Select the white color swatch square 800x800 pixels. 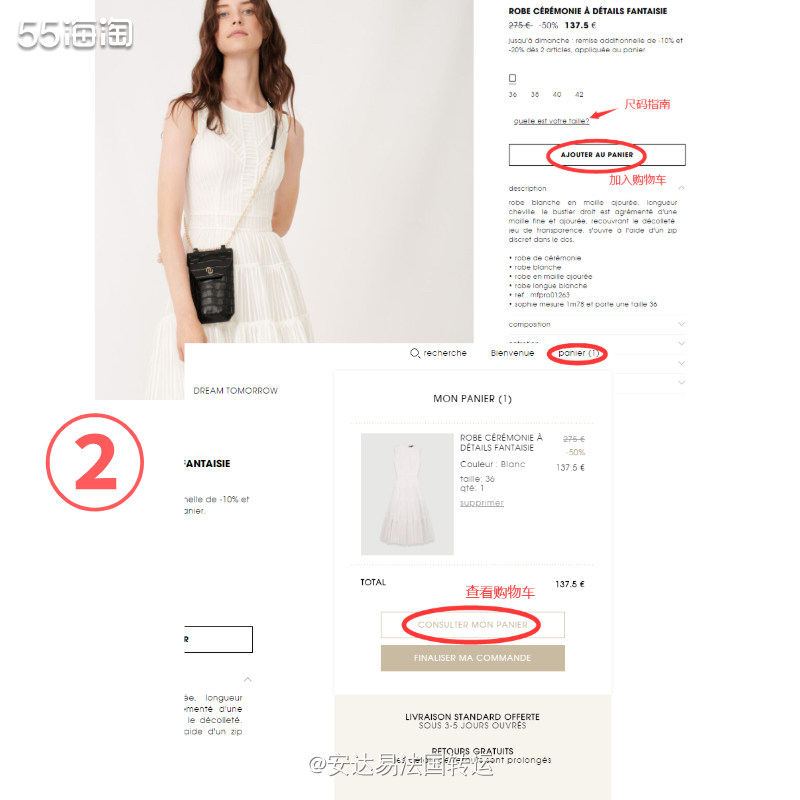click(512, 78)
